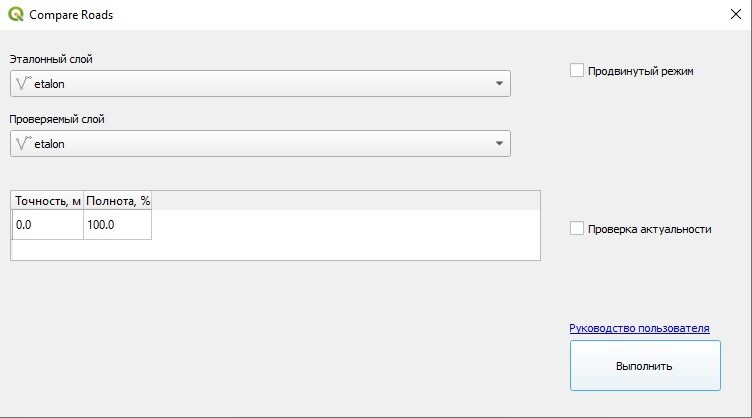The height and width of the screenshot is (418, 752).
Task: Click the QGIS logo in title bar
Action: click(x=15, y=15)
